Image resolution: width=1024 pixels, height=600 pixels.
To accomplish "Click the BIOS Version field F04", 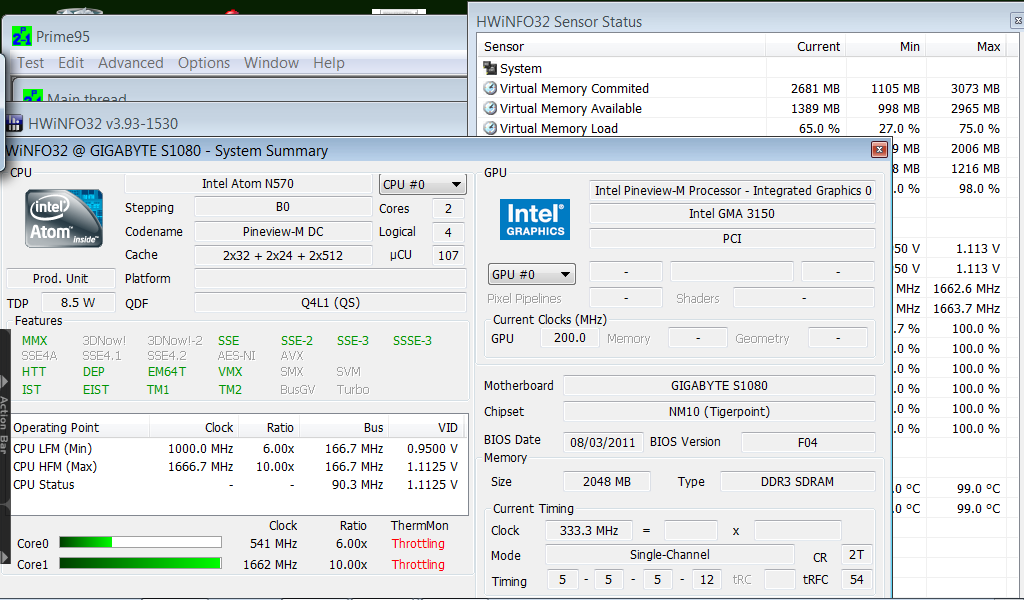I will pyautogui.click(x=808, y=443).
